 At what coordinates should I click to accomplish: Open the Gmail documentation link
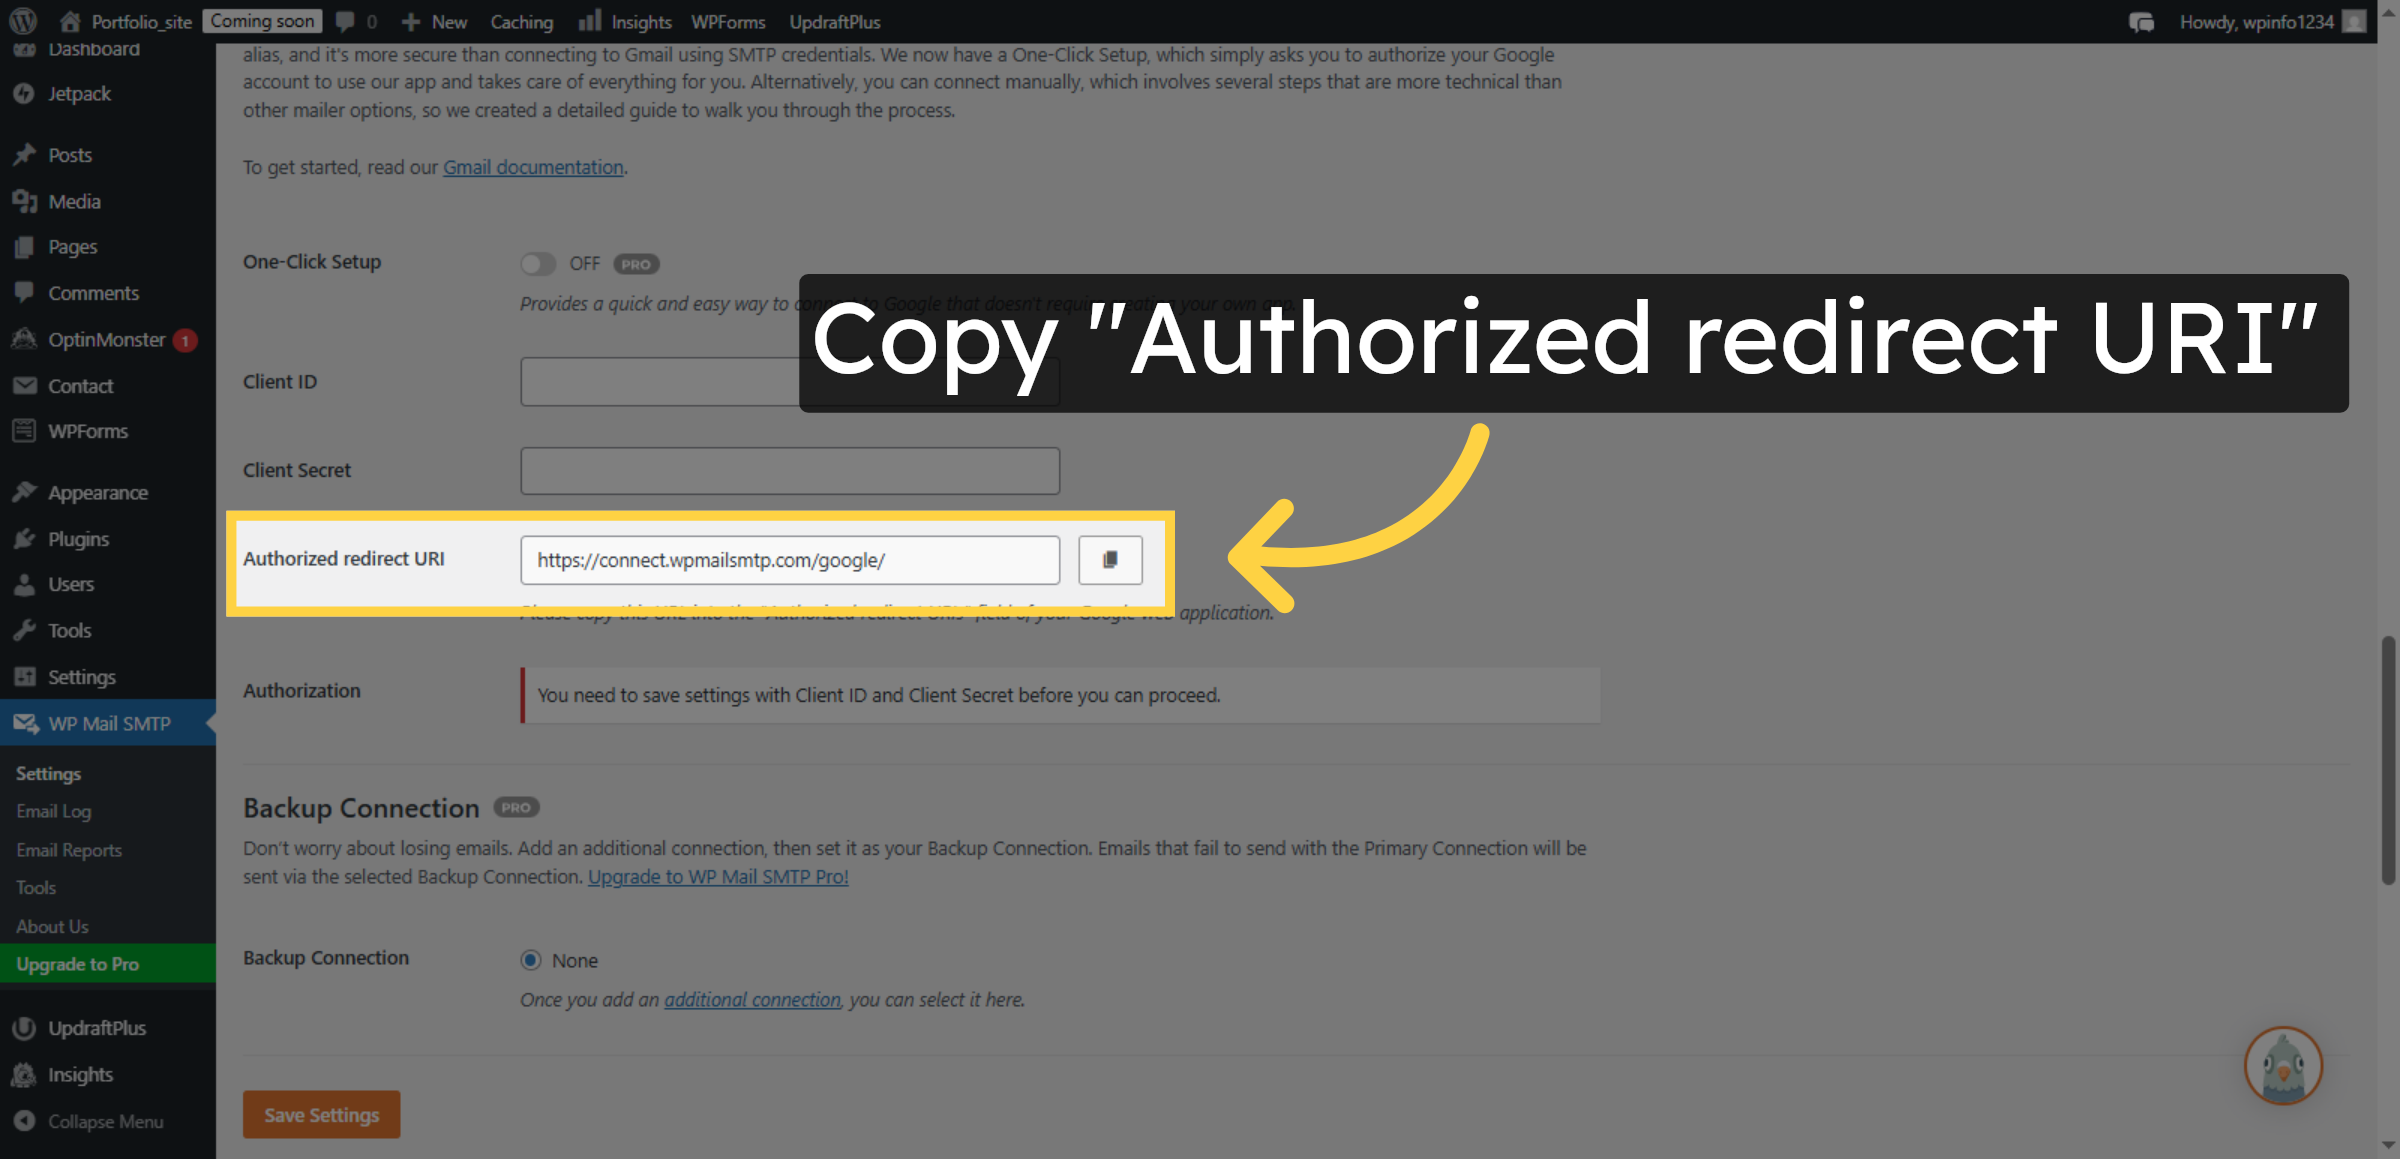(532, 167)
